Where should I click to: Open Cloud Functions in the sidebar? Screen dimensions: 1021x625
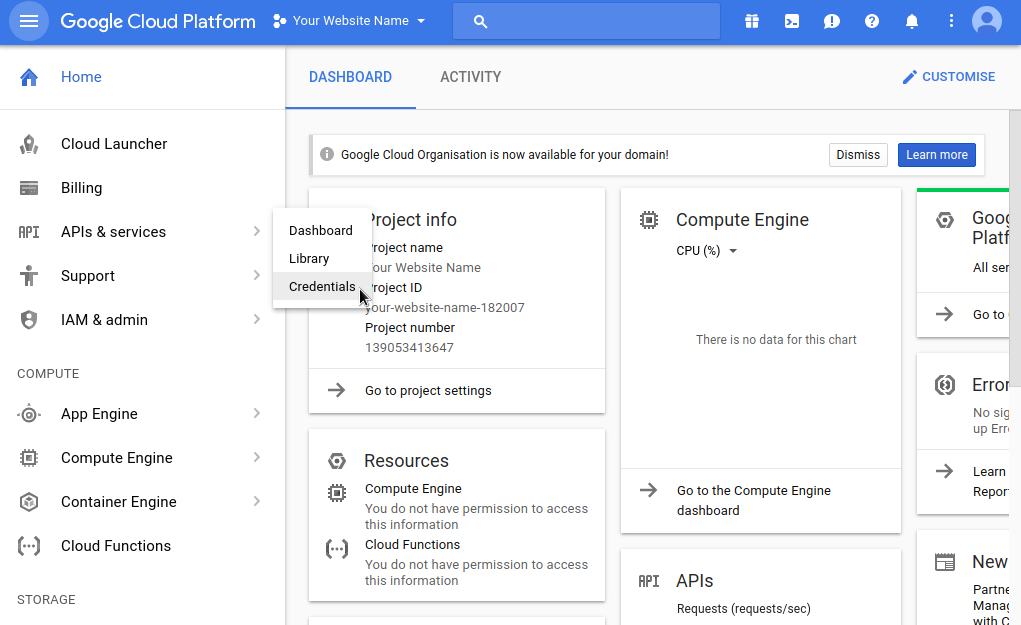pos(116,546)
